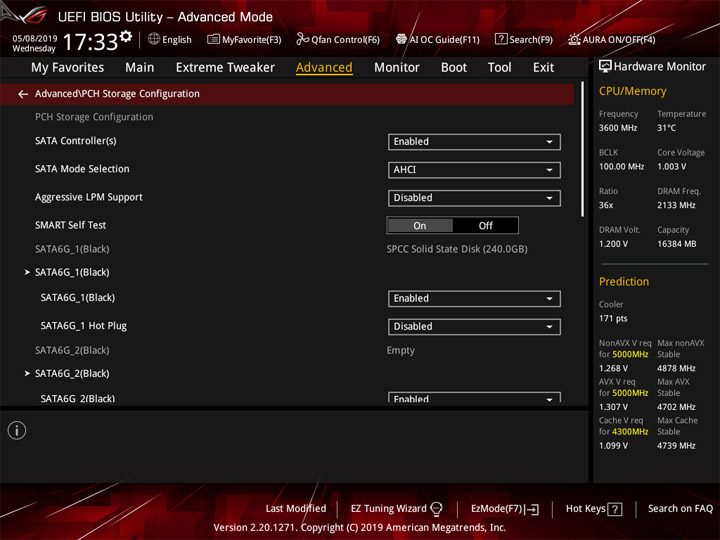Open the SATA6G_1 Hot Plug dropdown
Viewport: 720px width, 540px height.
point(474,326)
